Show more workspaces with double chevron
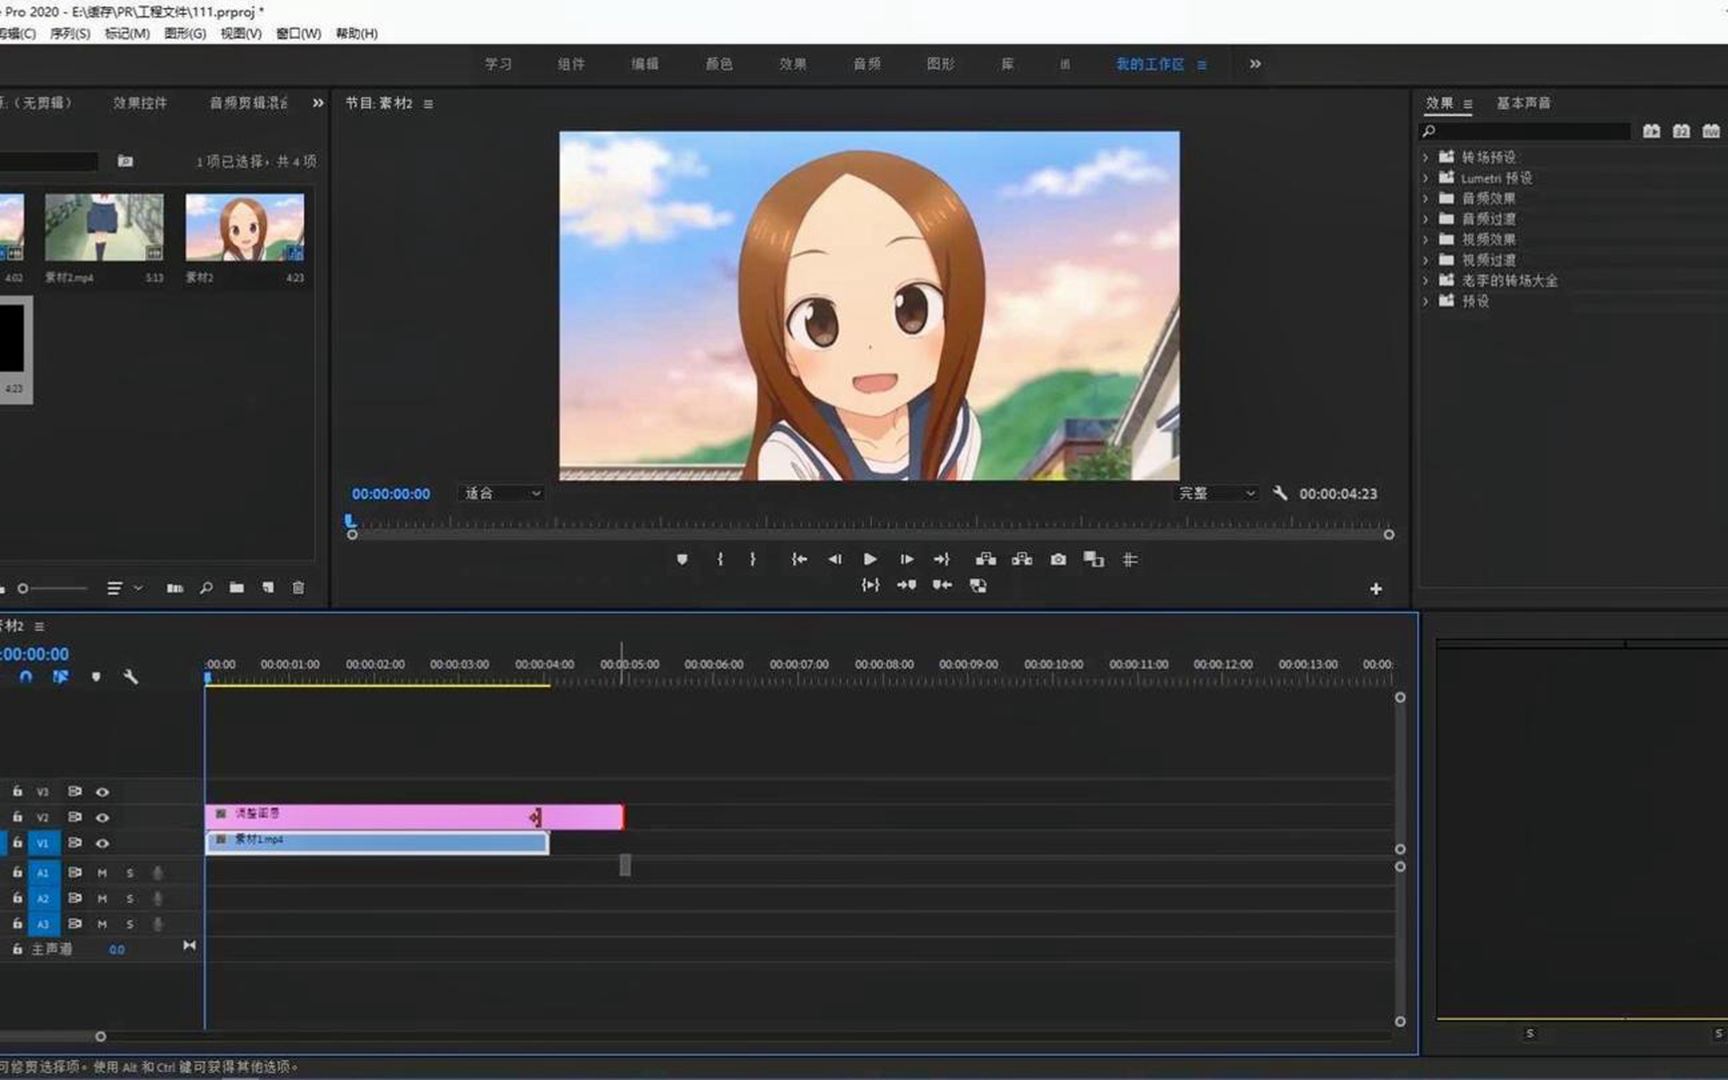The width and height of the screenshot is (1728, 1080). pyautogui.click(x=1255, y=64)
